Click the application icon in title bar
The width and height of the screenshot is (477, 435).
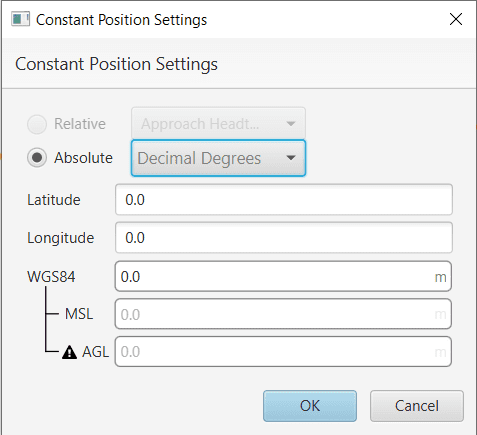(x=20, y=19)
